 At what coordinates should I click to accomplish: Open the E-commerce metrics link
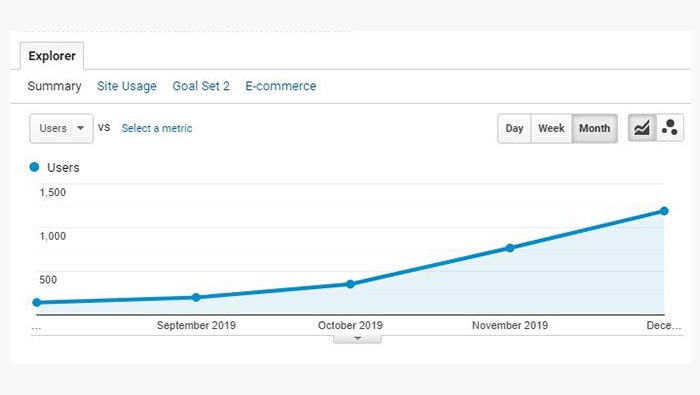tap(281, 86)
